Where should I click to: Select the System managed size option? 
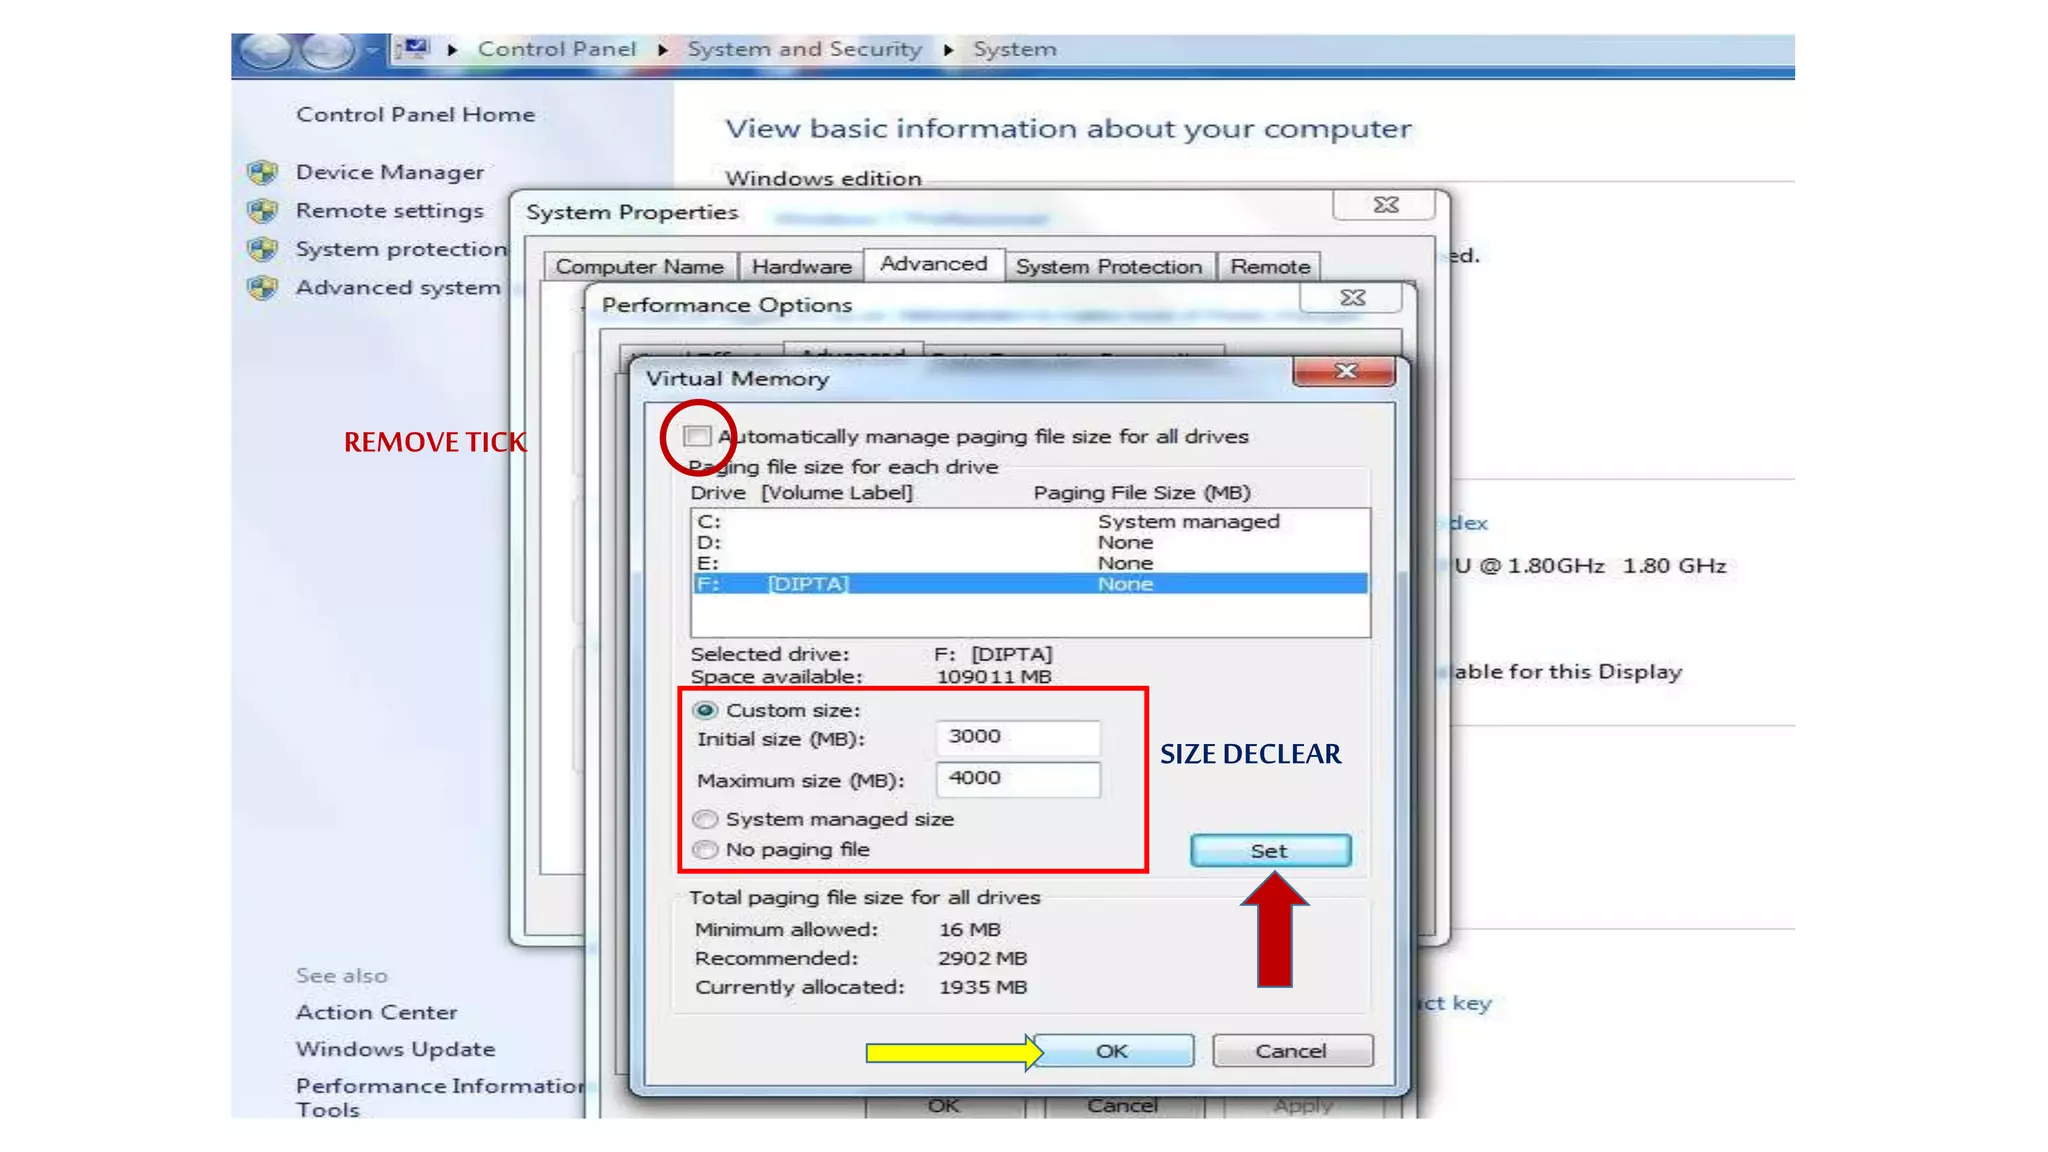(x=705, y=819)
